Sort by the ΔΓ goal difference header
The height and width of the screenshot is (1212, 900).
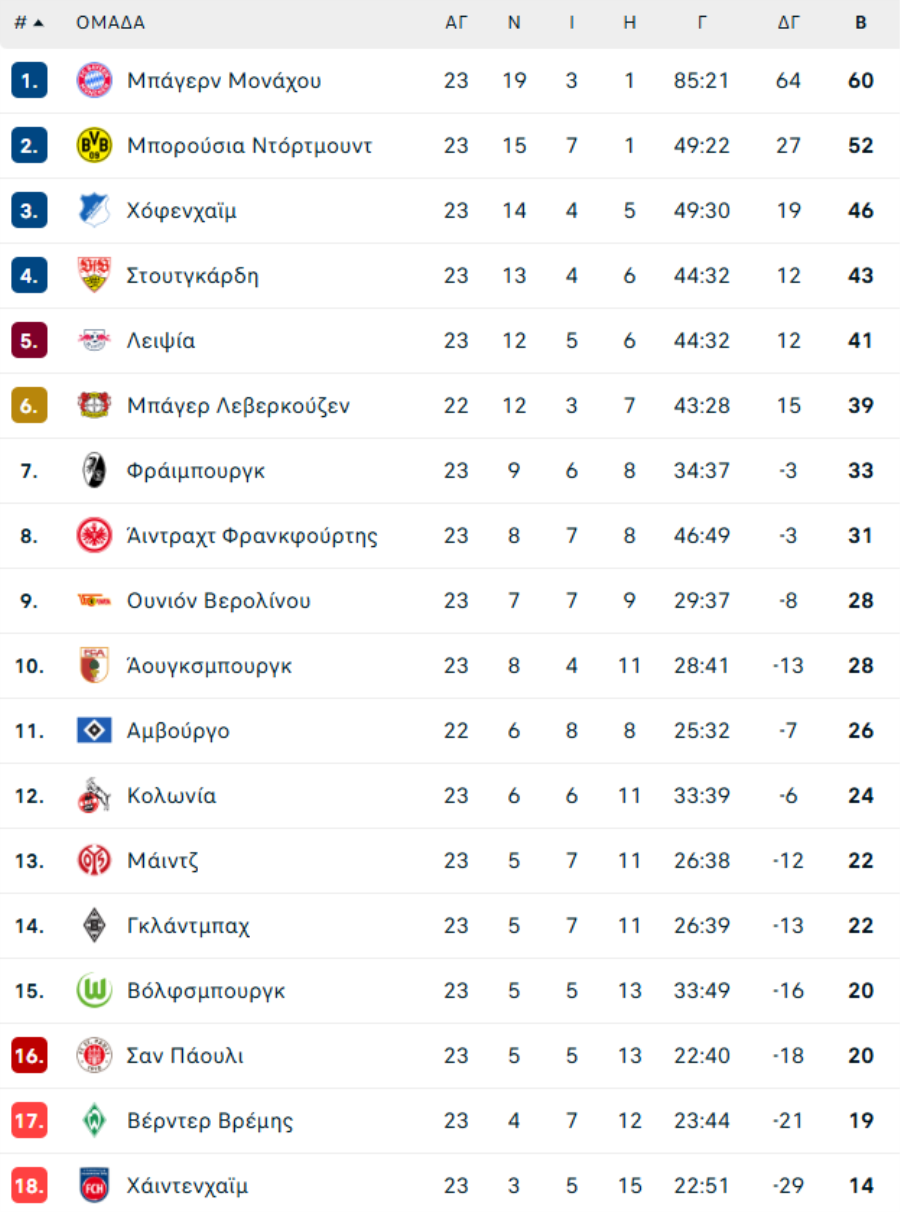[x=789, y=23]
